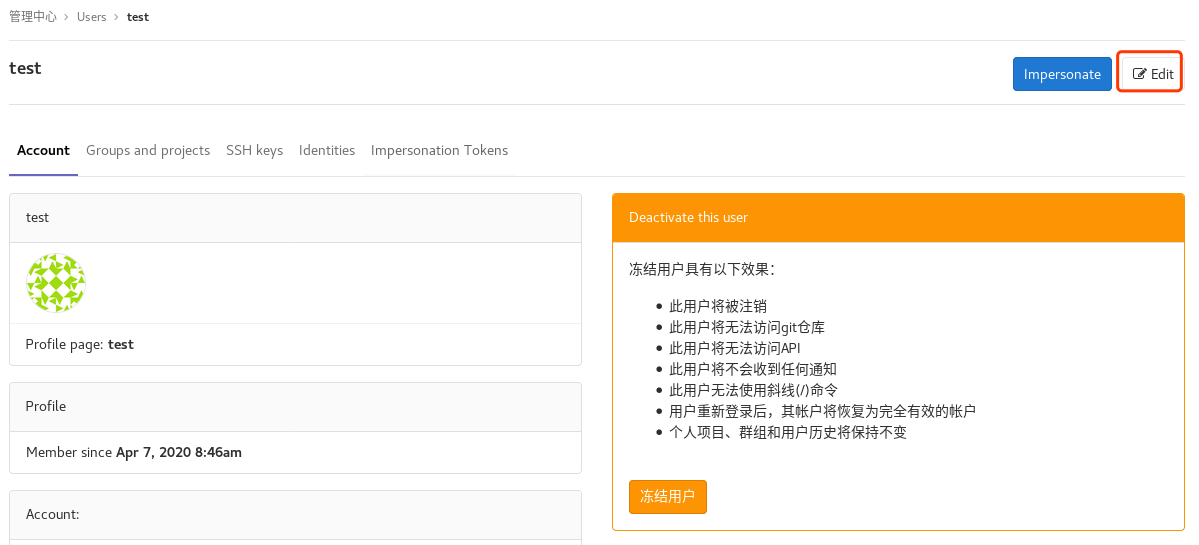
Task: Click the Account: panel header
Action: point(52,514)
